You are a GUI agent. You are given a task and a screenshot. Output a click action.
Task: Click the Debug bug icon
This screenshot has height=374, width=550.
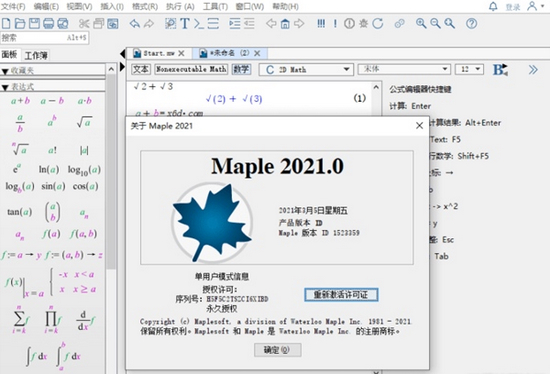click(x=363, y=24)
